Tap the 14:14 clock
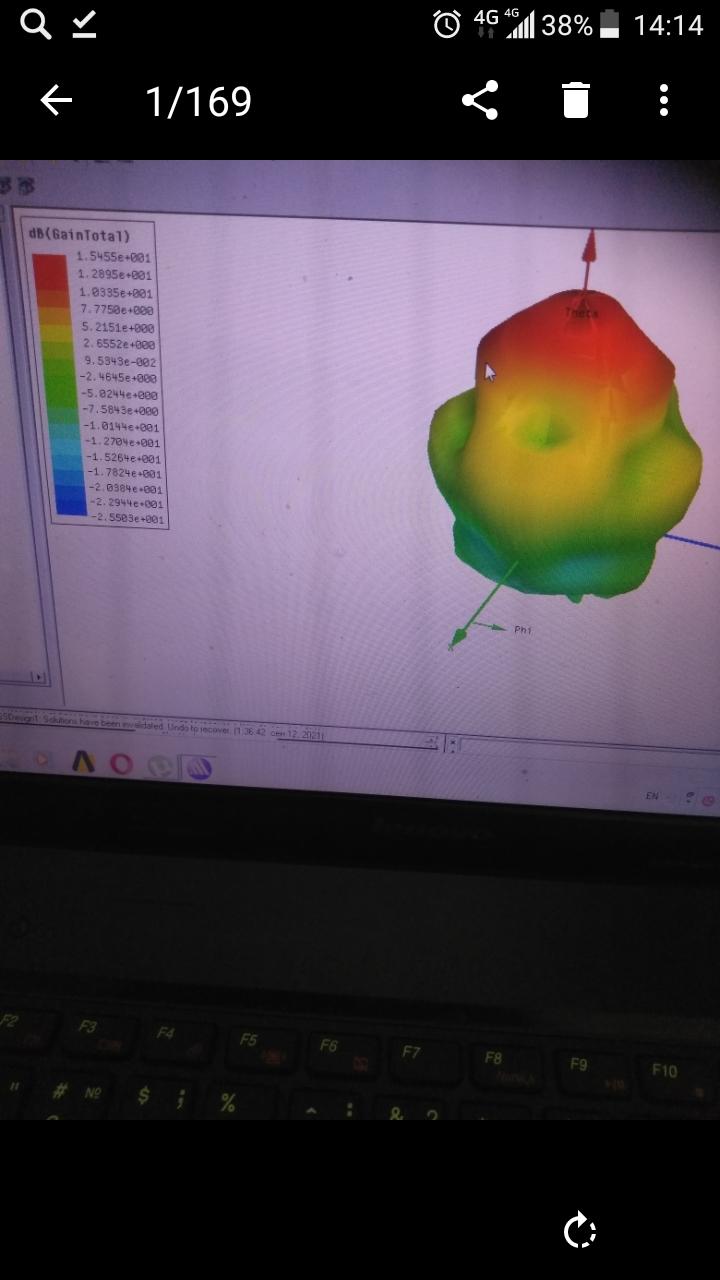720x1280 pixels. tap(668, 25)
